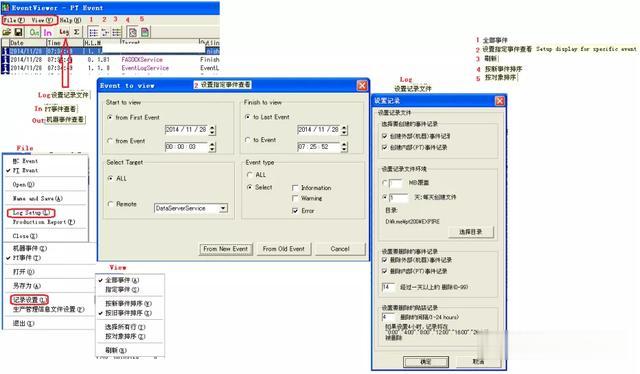
Task: Click the refresh list toolbar icon
Action: [116, 32]
